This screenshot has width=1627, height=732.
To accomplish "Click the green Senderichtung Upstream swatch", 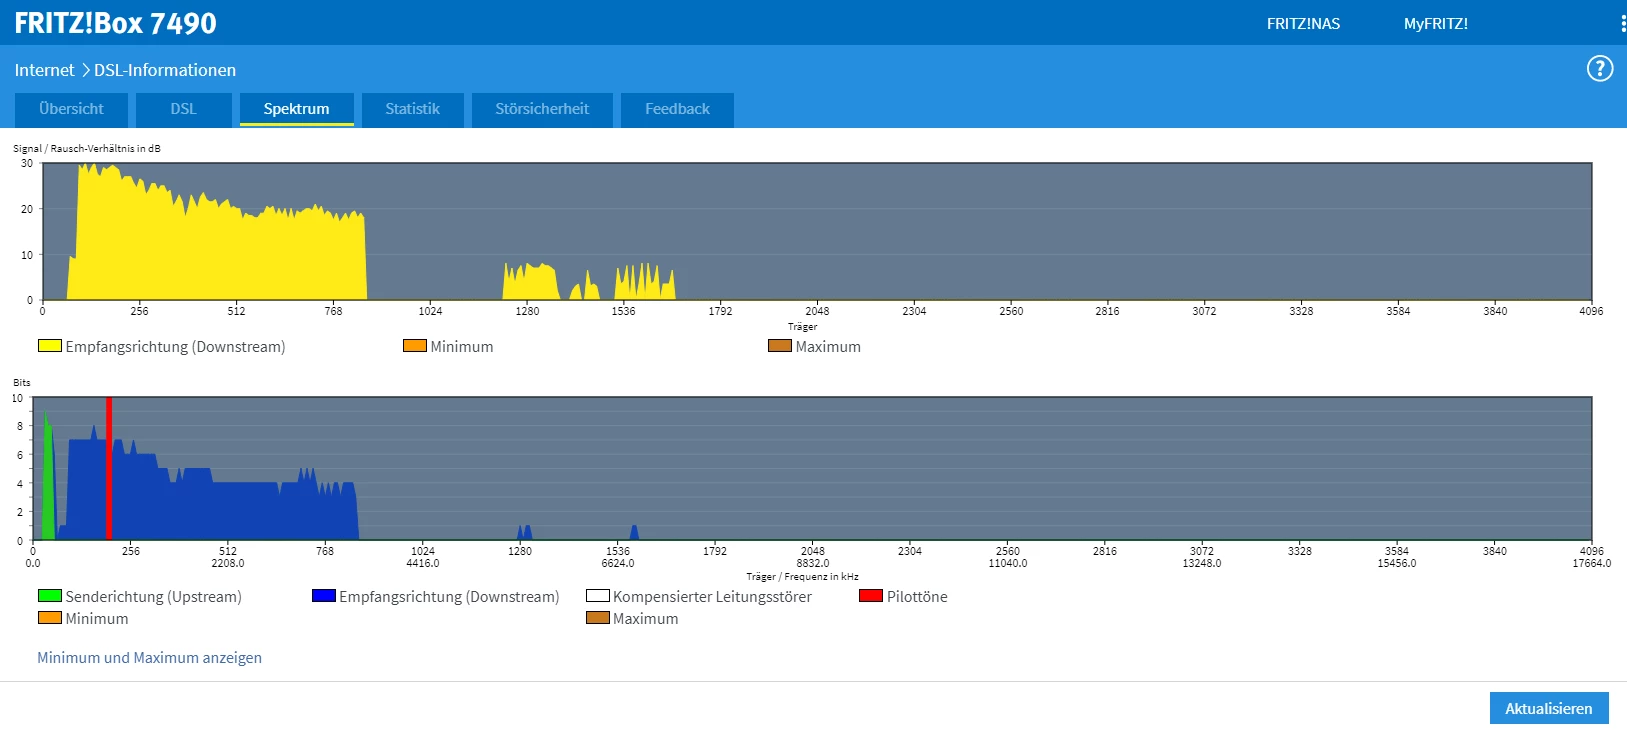I will 50,596.
